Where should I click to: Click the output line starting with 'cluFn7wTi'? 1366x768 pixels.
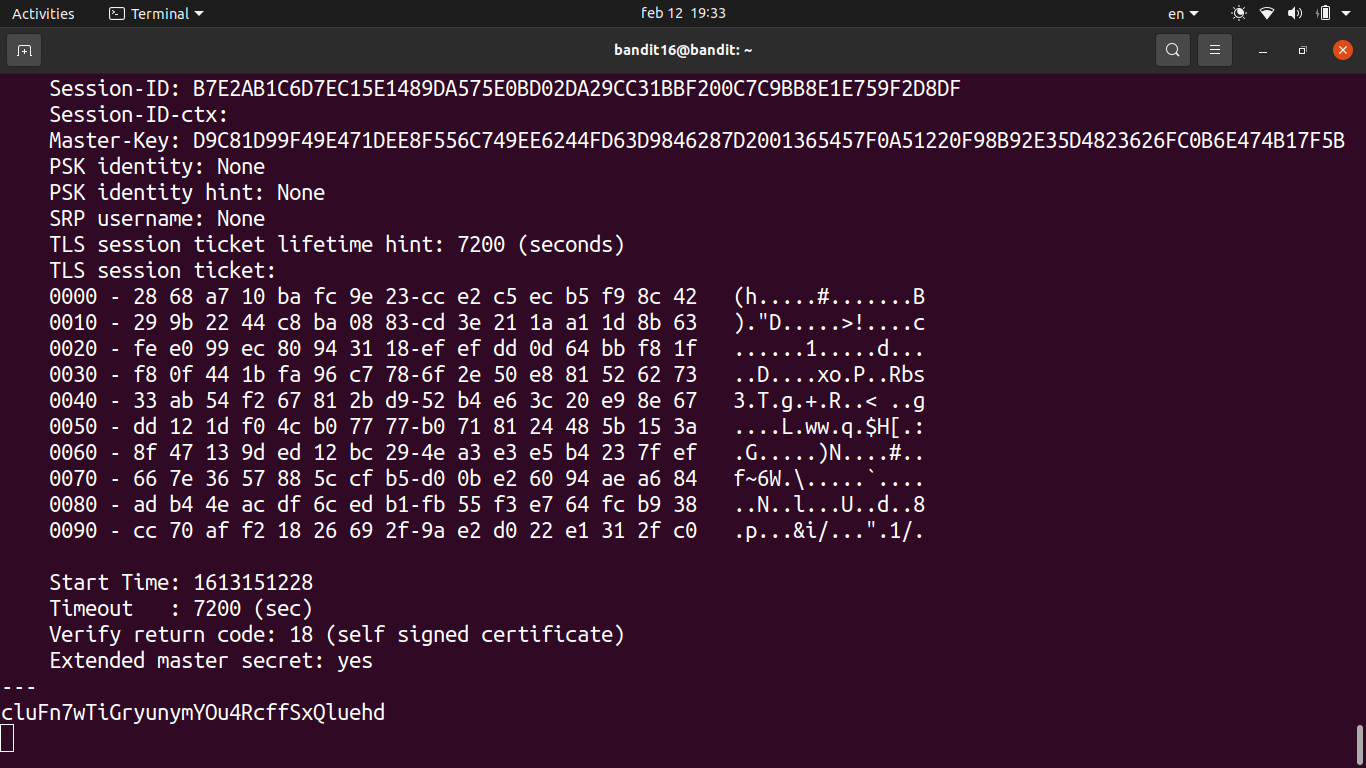tap(193, 713)
